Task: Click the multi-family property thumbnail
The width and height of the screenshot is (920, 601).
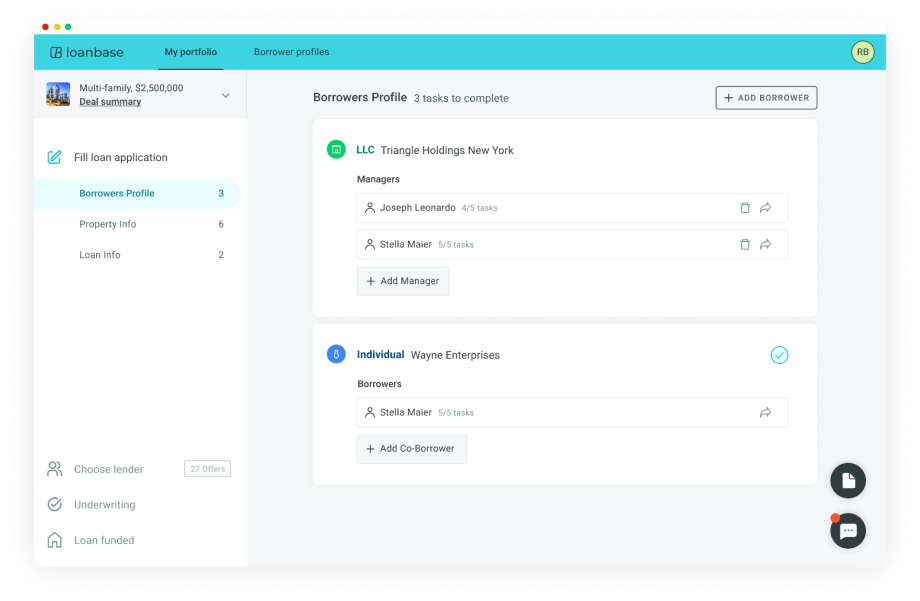Action: tap(58, 94)
